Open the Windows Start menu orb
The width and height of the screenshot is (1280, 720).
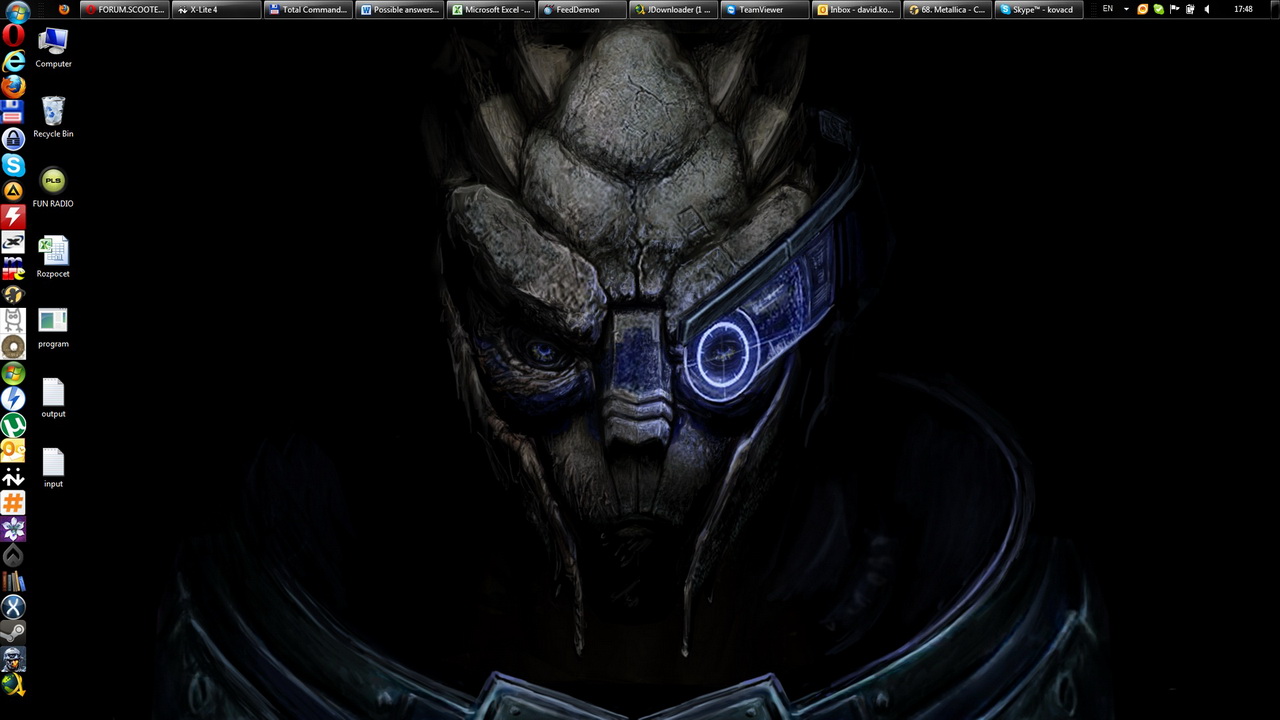tap(16, 12)
